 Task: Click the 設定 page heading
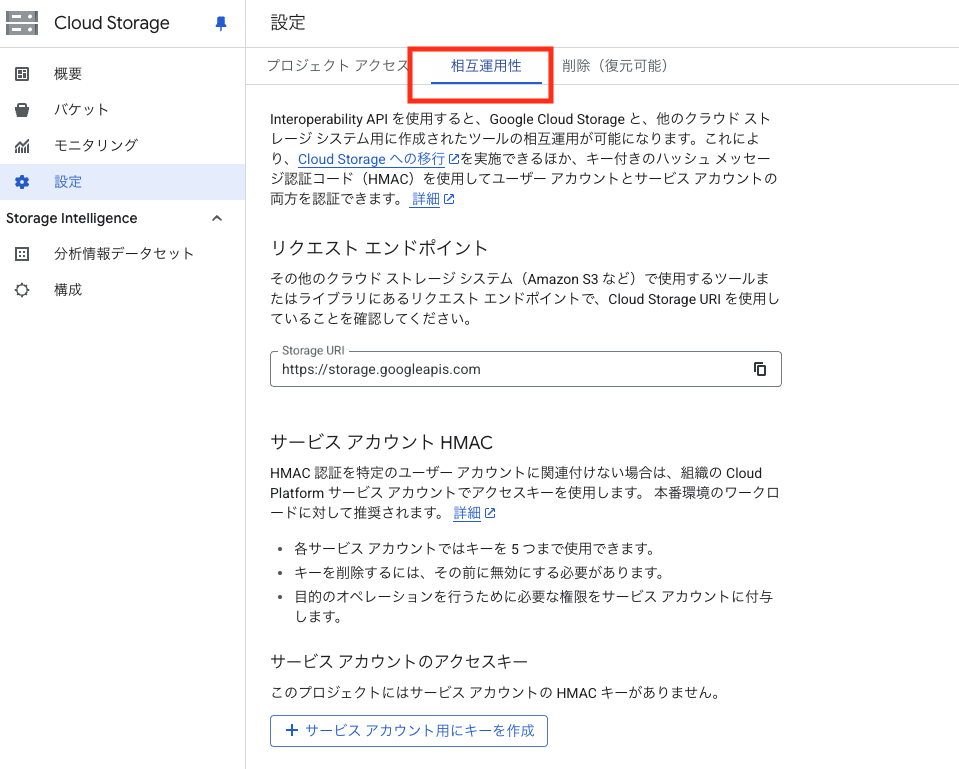(x=287, y=23)
